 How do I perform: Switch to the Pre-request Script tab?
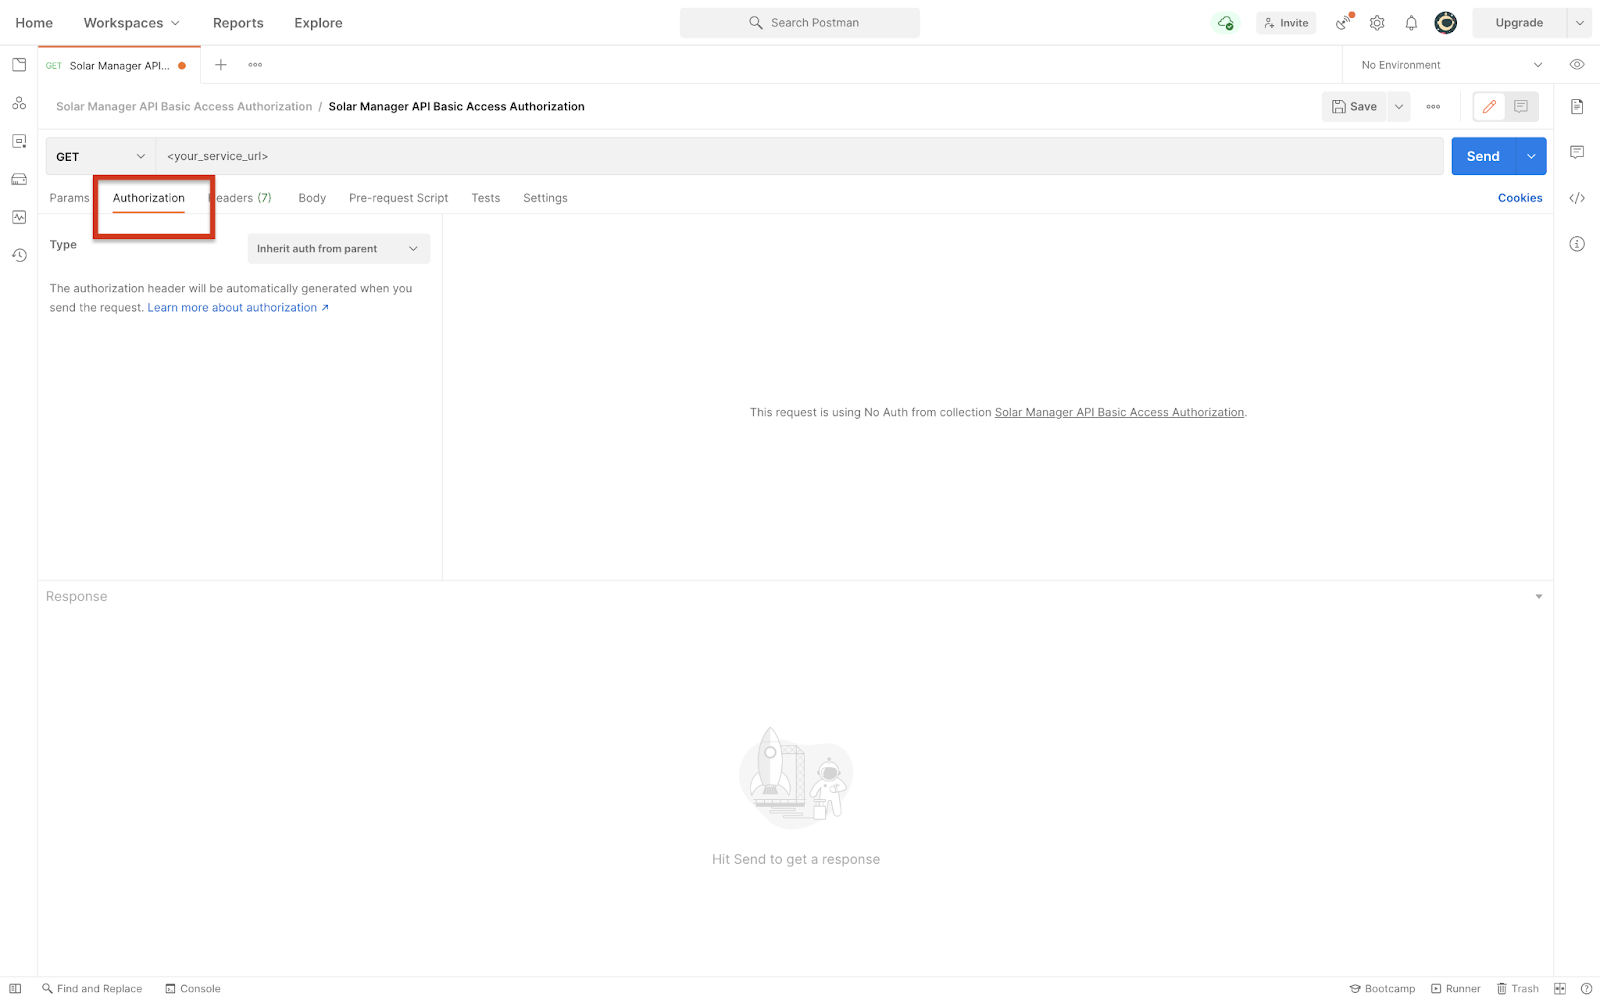click(398, 197)
